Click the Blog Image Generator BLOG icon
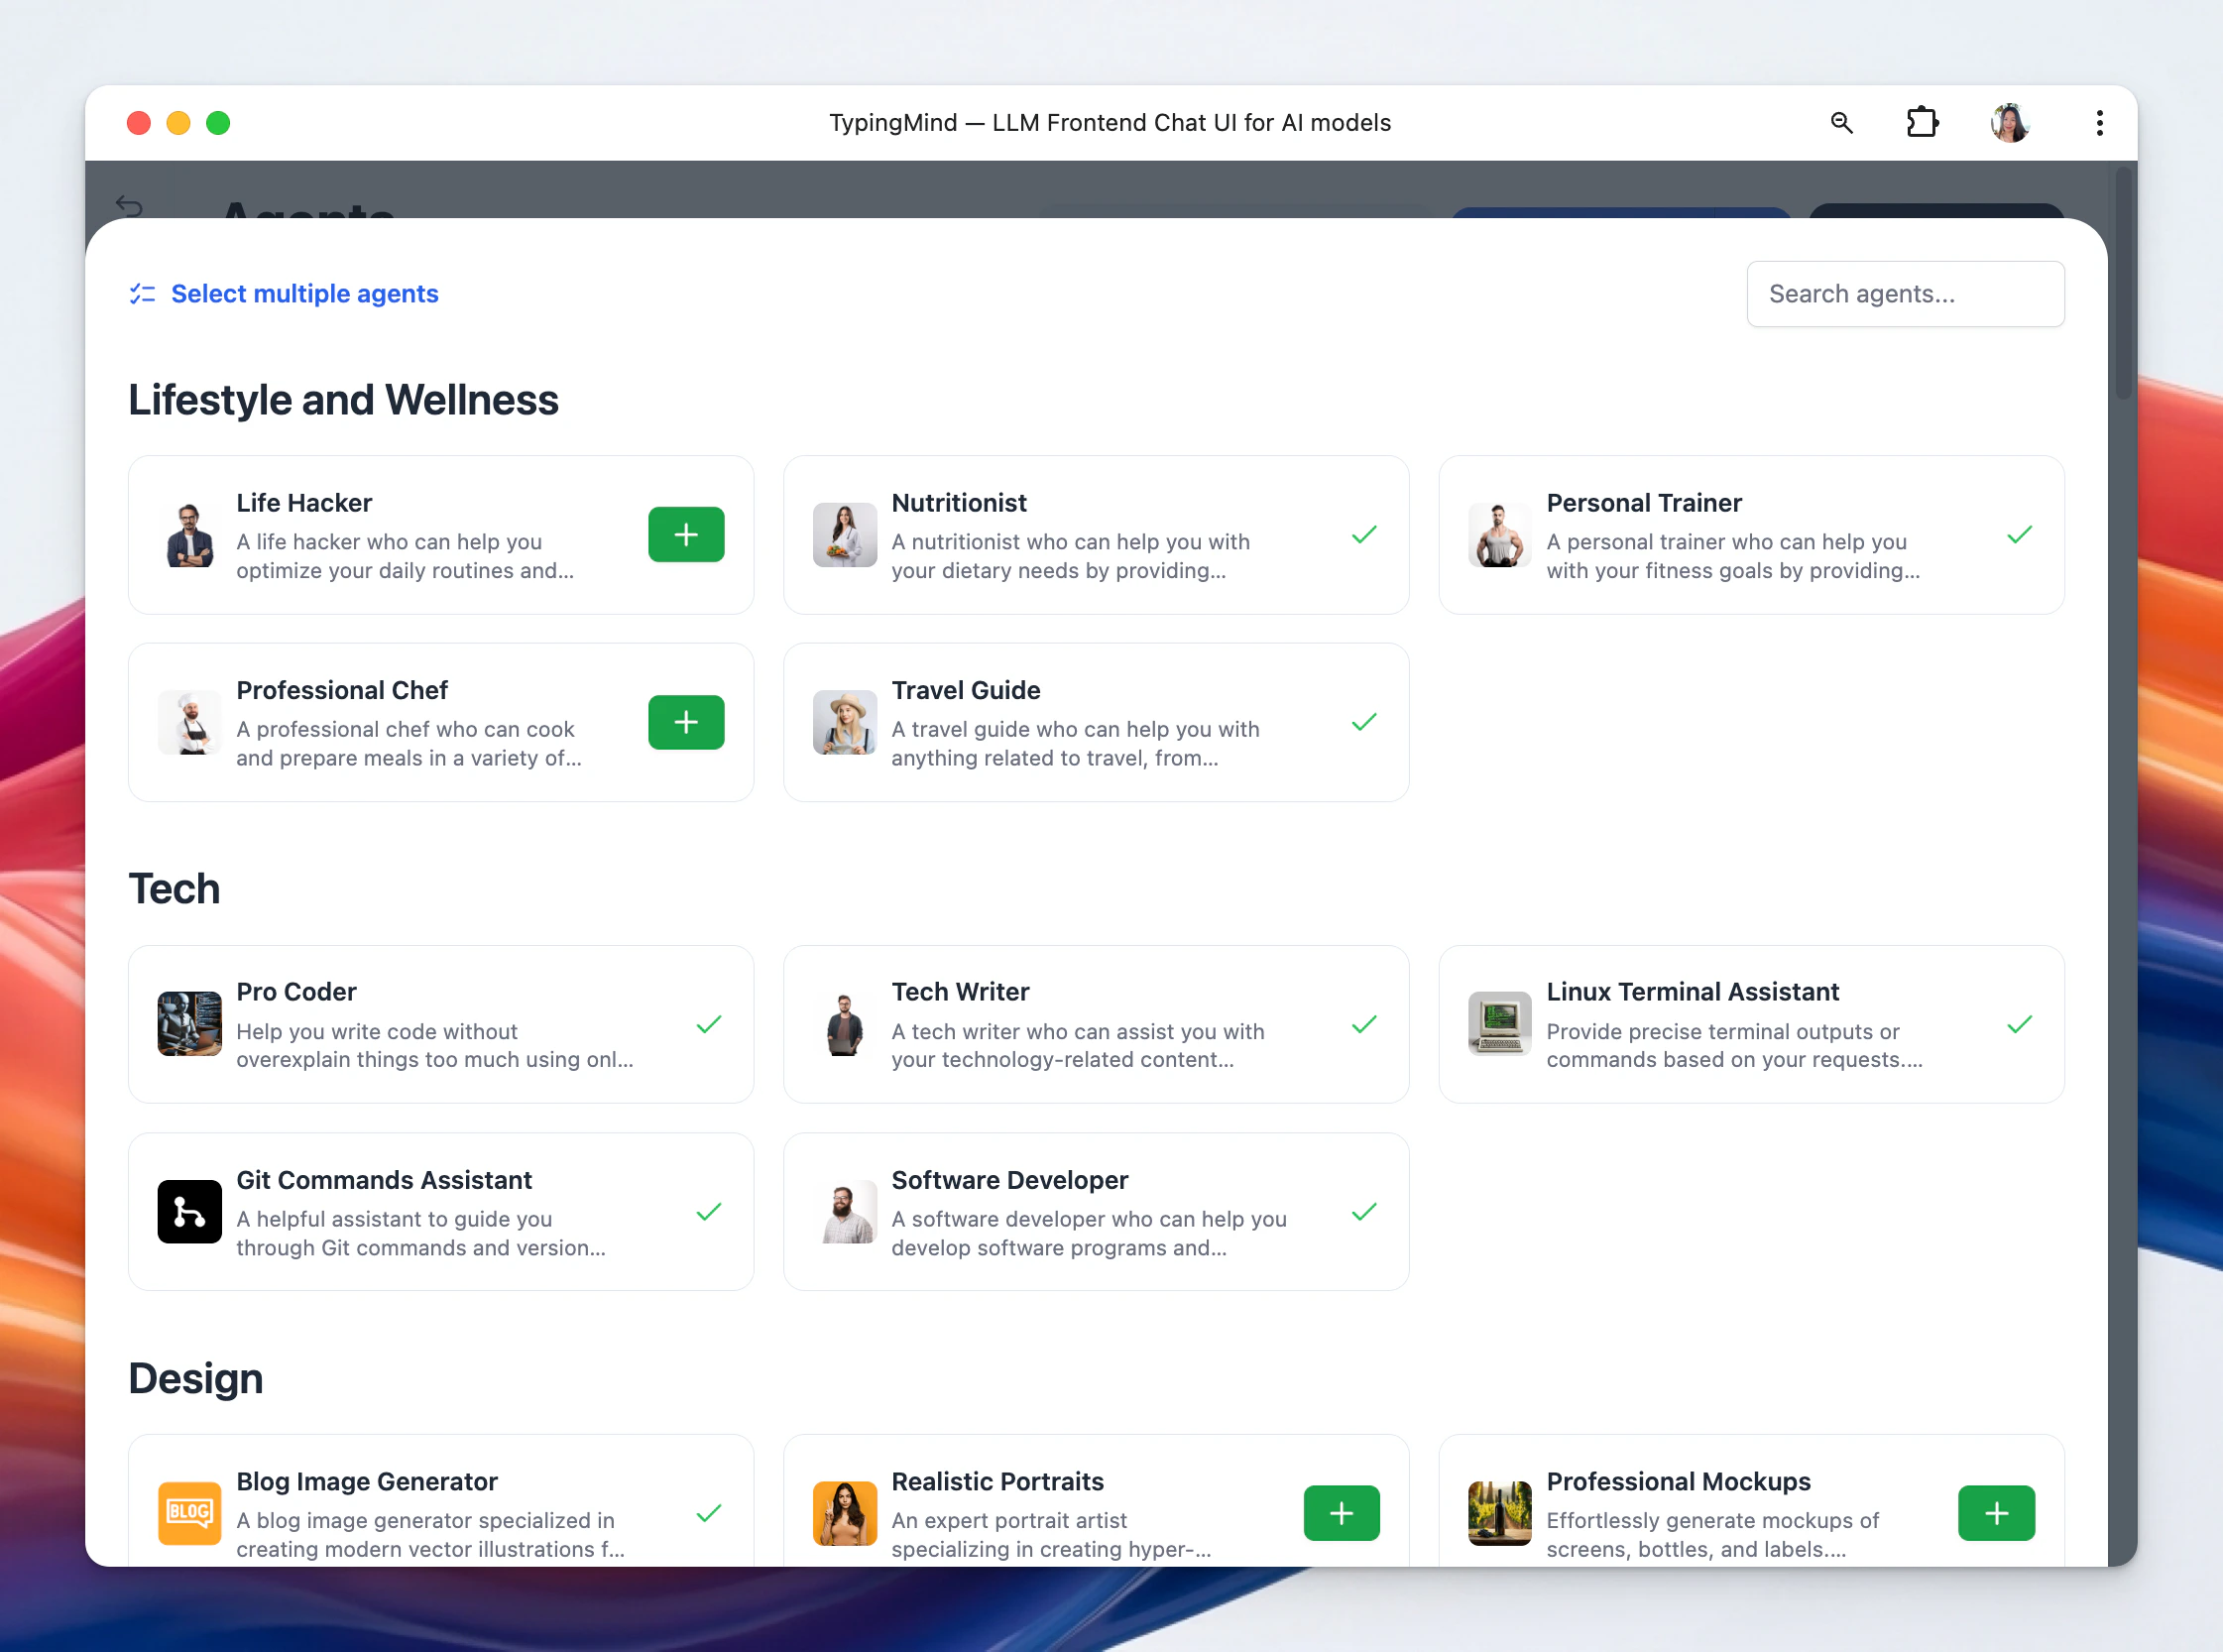Image resolution: width=2223 pixels, height=1652 pixels. coord(189,1513)
